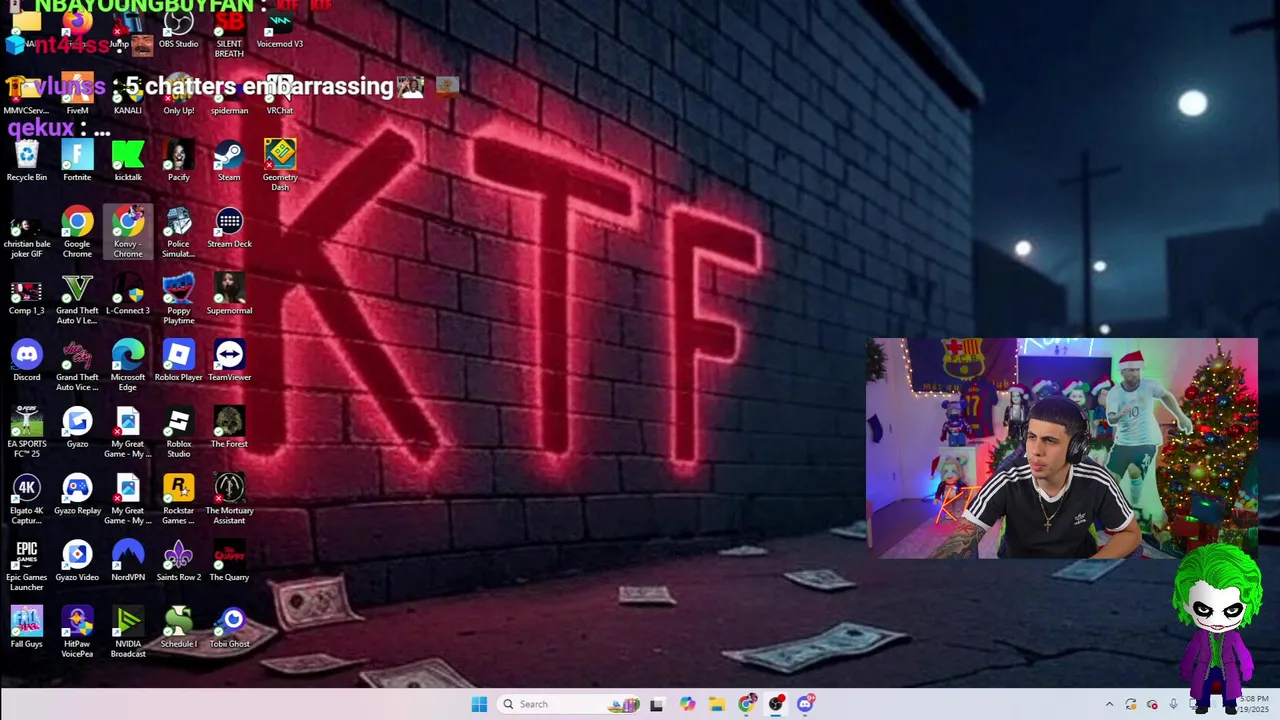Screen dimensions: 1280x720
Task: Open the Recycle Bin icon
Action: pyautogui.click(x=27, y=162)
